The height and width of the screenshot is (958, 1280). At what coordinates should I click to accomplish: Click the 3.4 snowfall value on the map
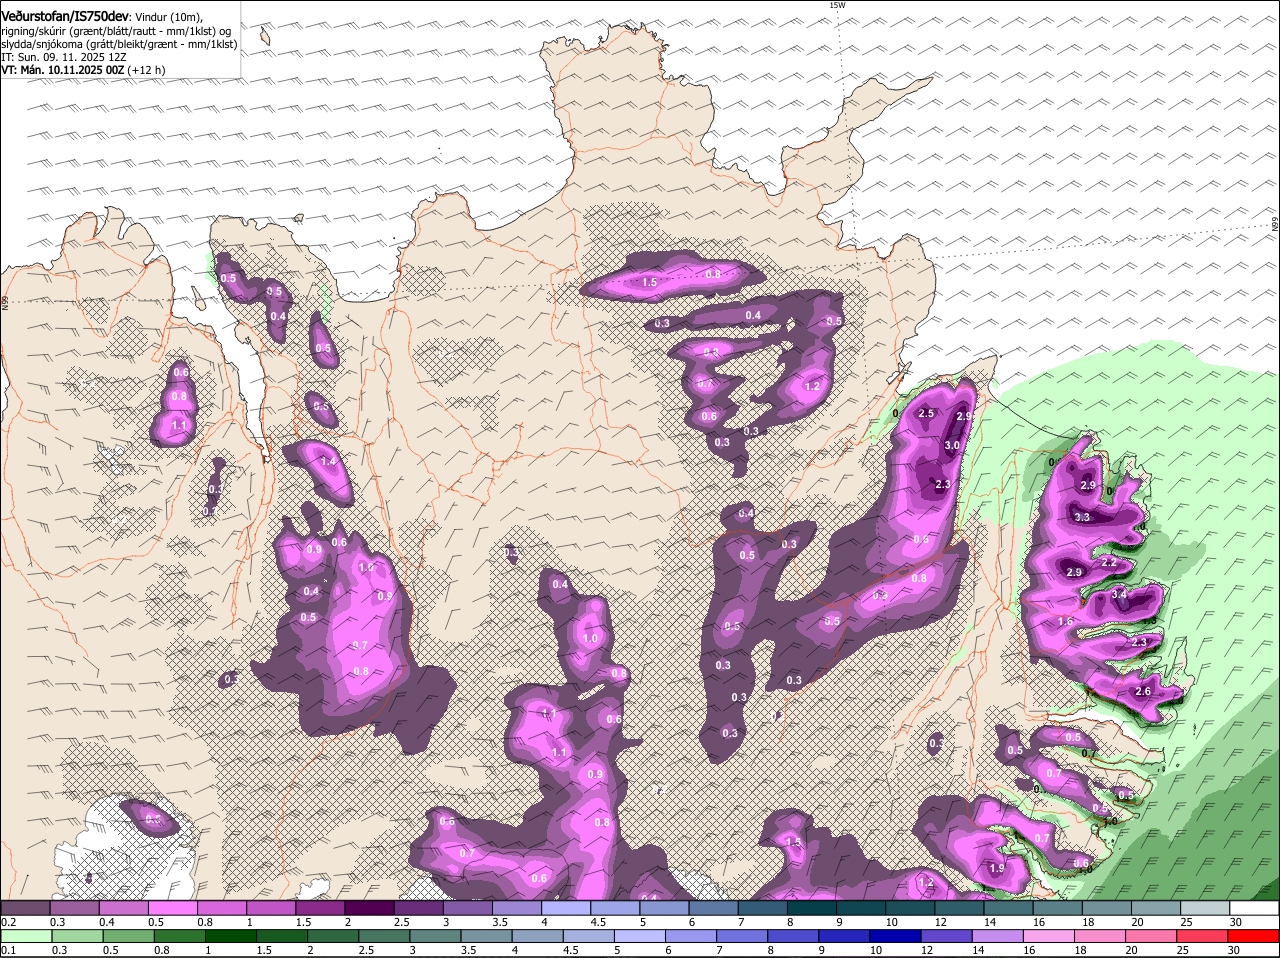coord(1119,594)
